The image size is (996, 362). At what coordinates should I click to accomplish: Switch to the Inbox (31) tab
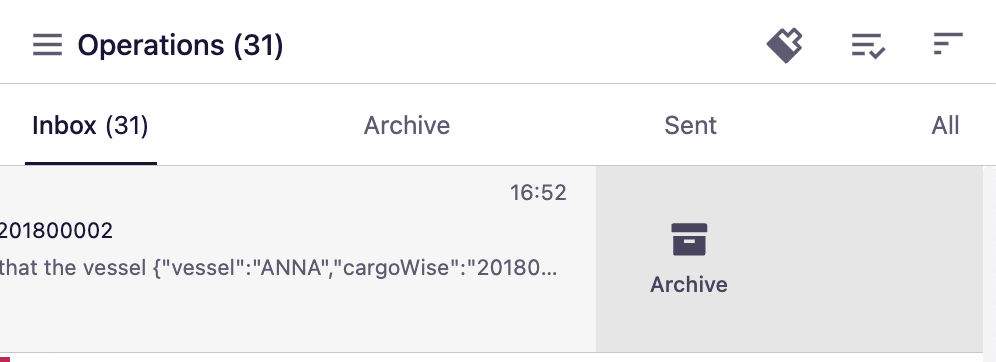[90, 126]
